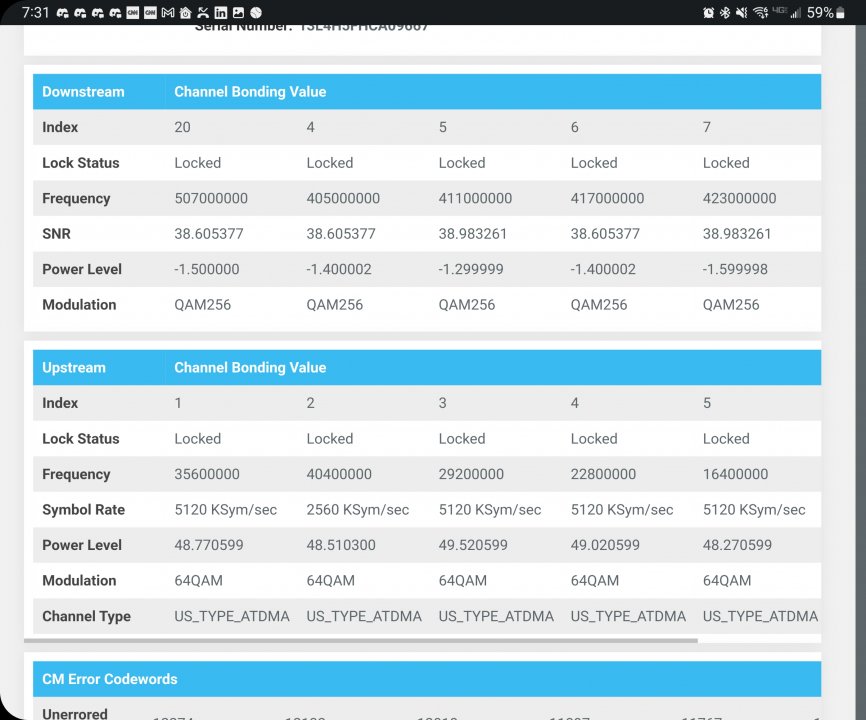Tap the leftmost Discord notification icon
The image size is (866, 720).
62,13
